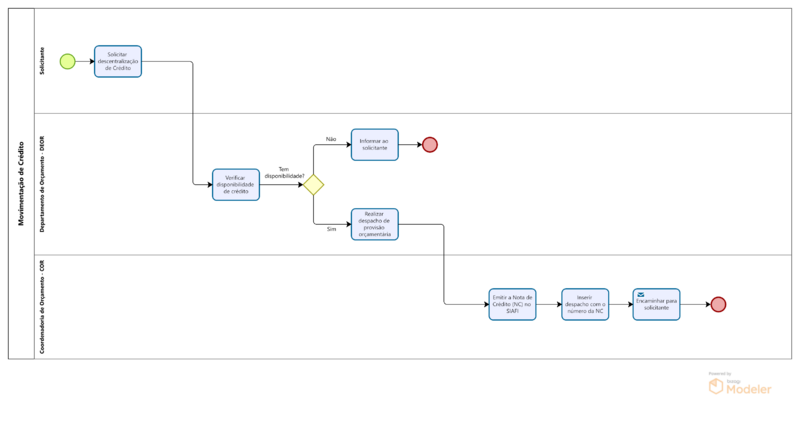The height and width of the screenshot is (435, 800).
Task: Click the 'Encaminhar para solicitante' task box
Action: (x=656, y=304)
